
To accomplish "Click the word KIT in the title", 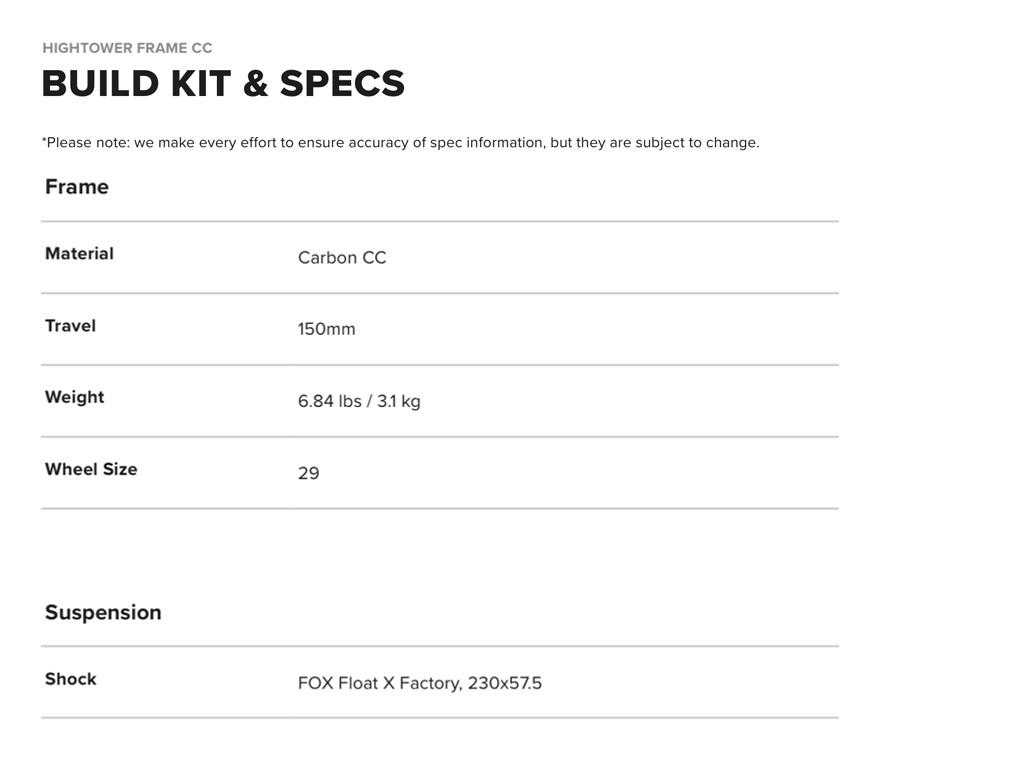I will click(201, 84).
